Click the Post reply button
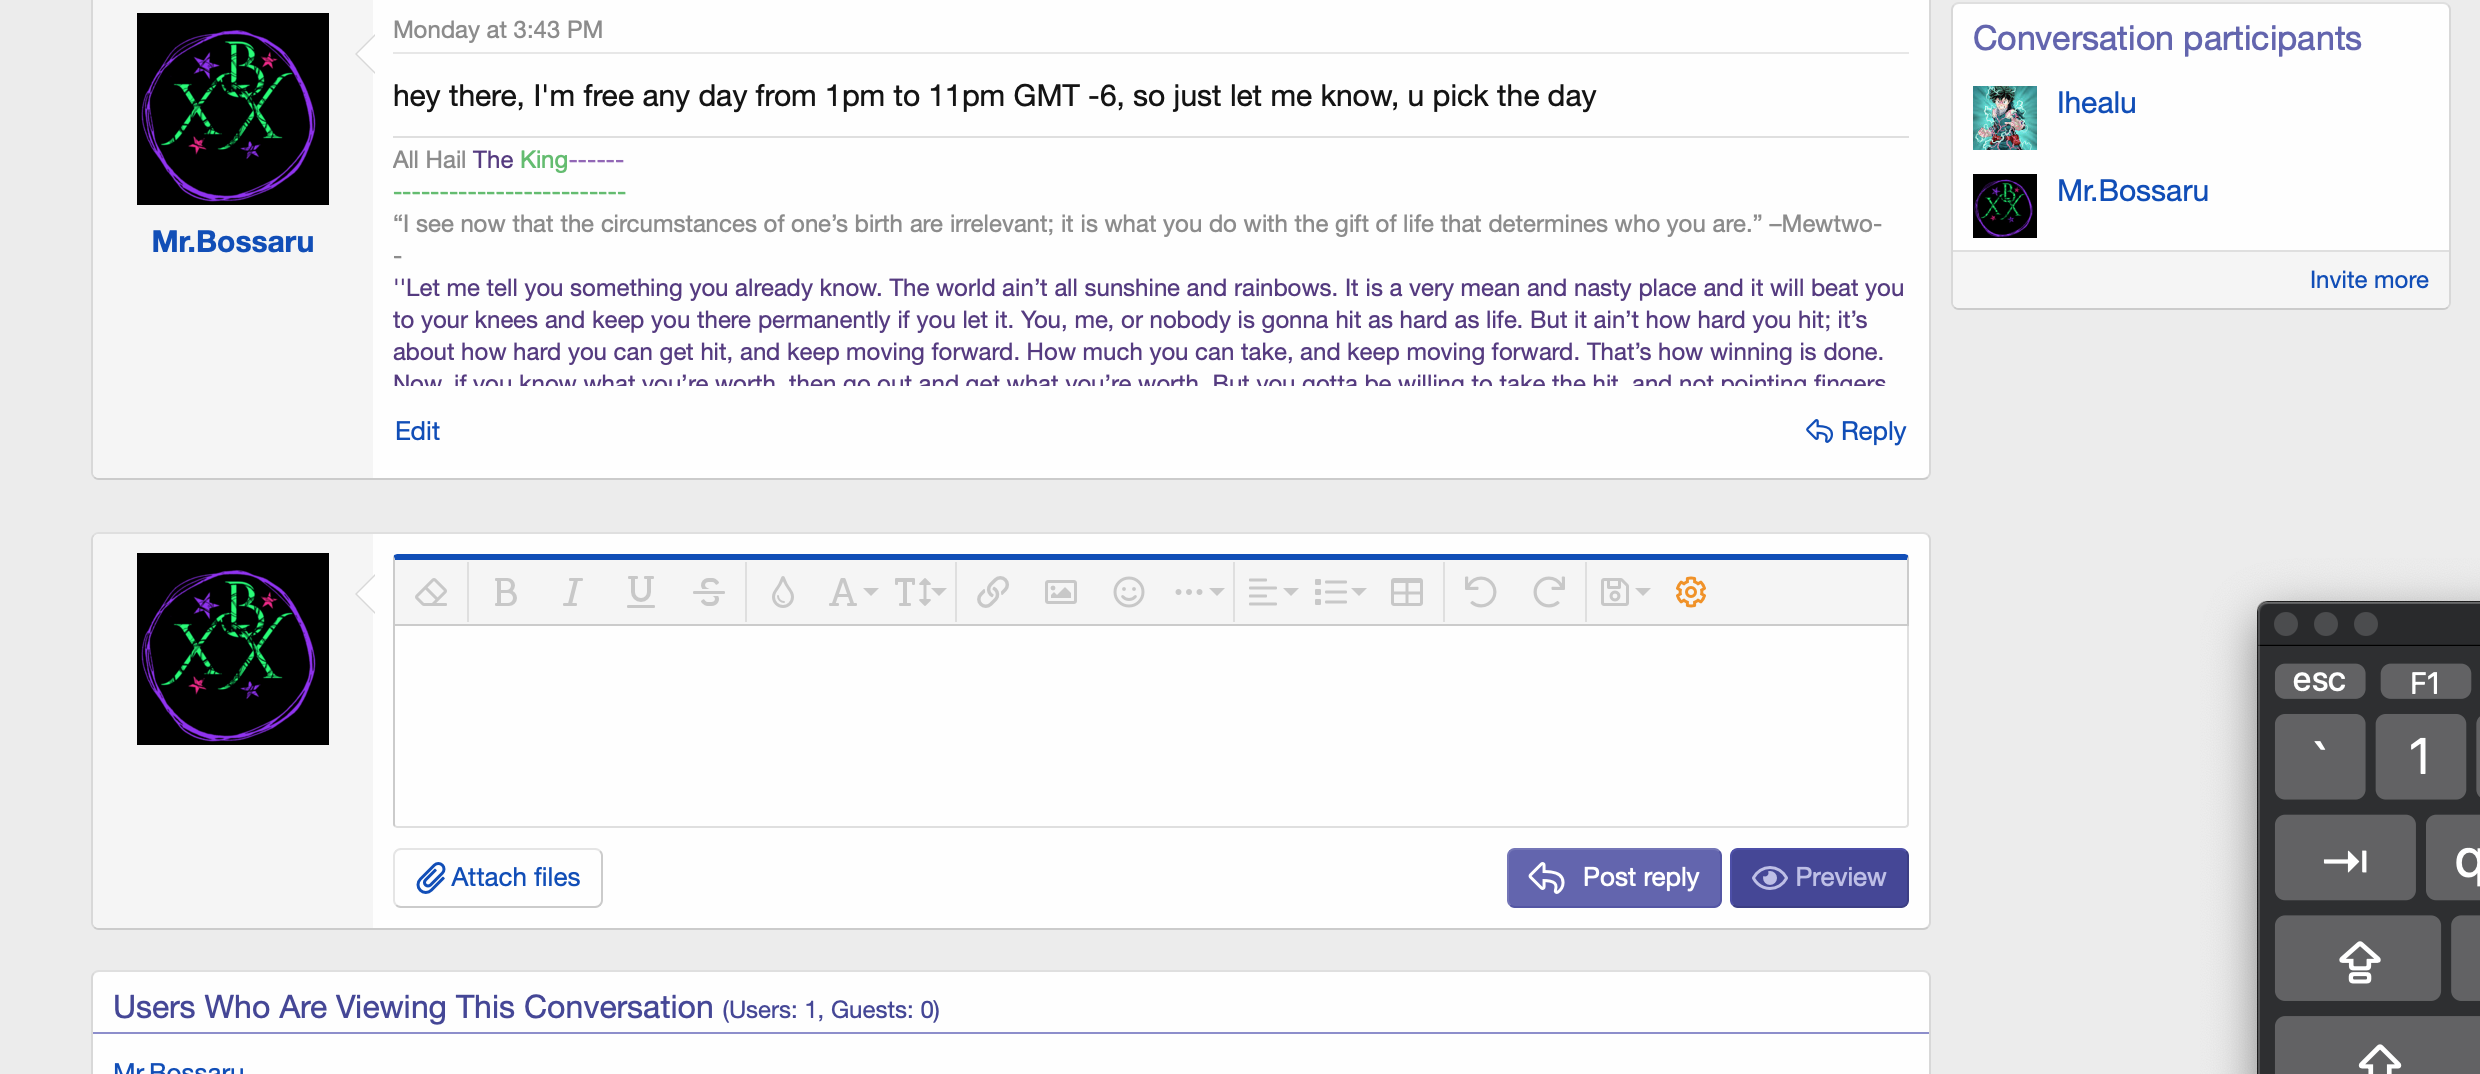The image size is (2480, 1074). pyautogui.click(x=1614, y=878)
